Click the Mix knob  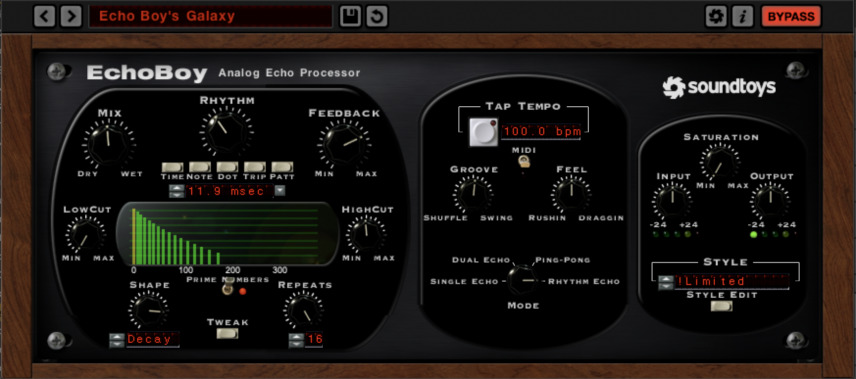click(x=109, y=144)
